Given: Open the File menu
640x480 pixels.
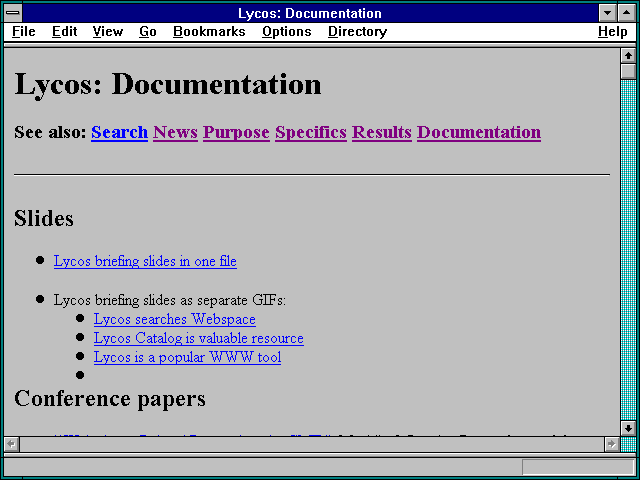Looking at the screenshot, I should coord(24,31).
